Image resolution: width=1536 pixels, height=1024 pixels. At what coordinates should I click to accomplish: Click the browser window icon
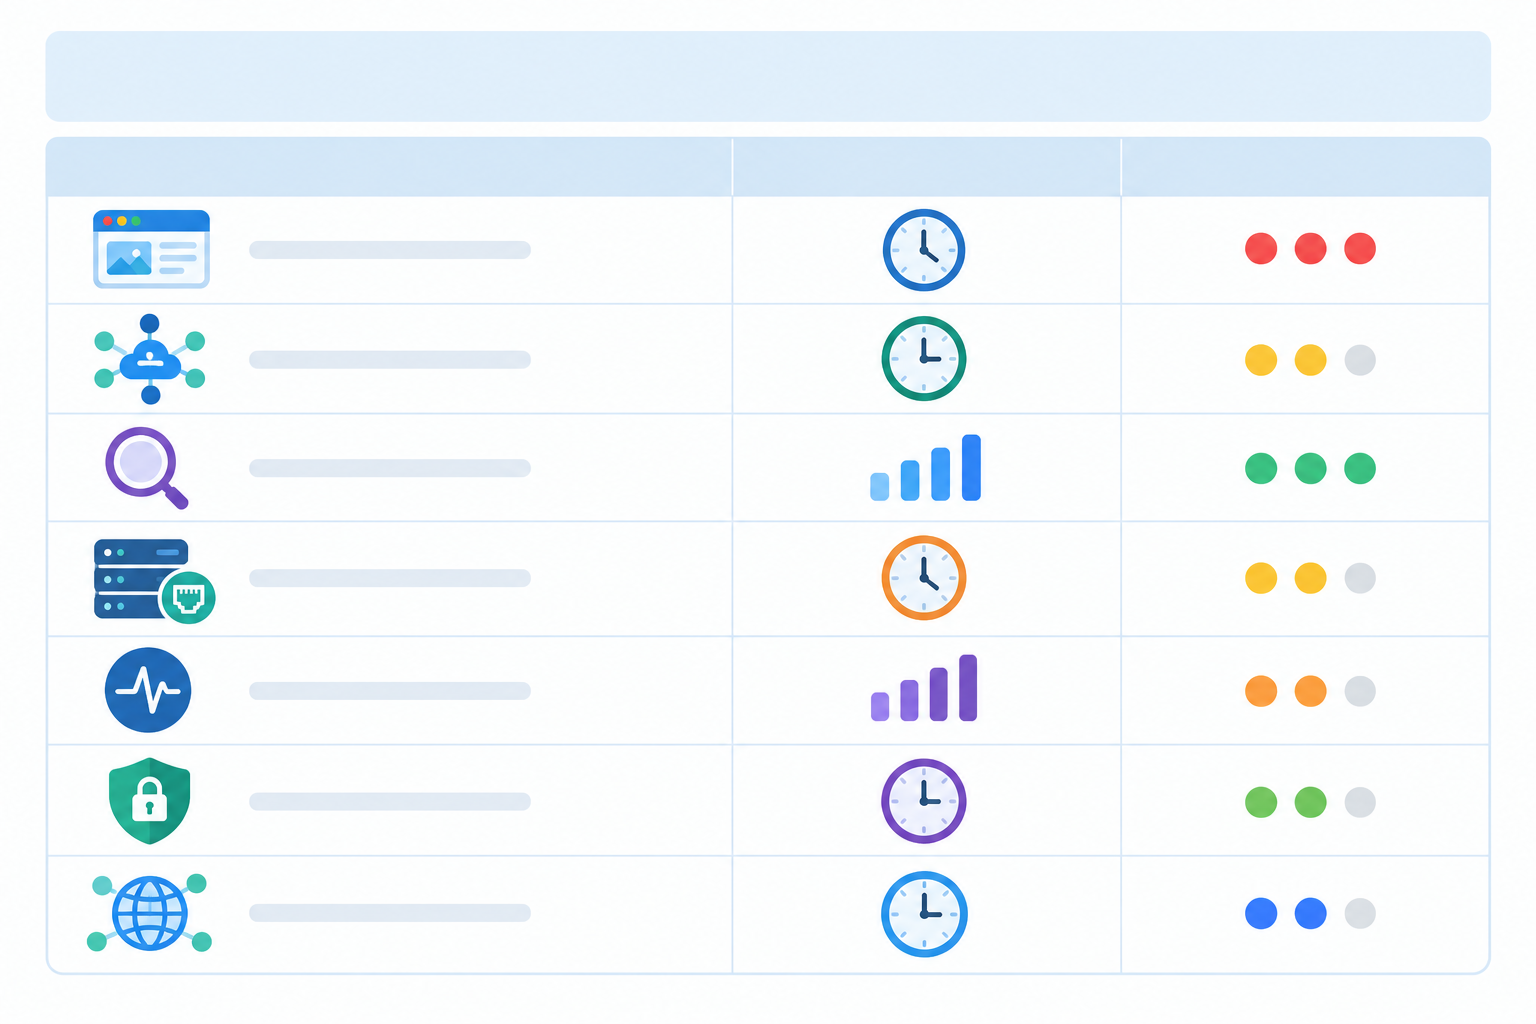coord(151,249)
